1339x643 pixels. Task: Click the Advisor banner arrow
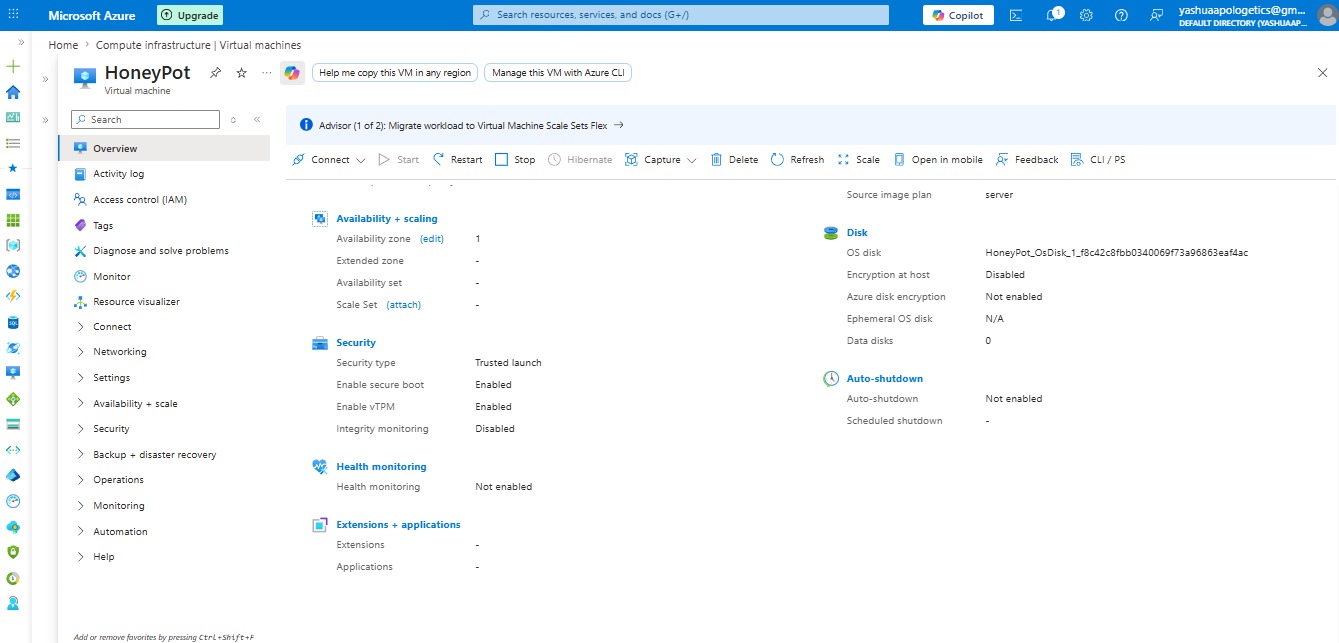pyautogui.click(x=619, y=125)
